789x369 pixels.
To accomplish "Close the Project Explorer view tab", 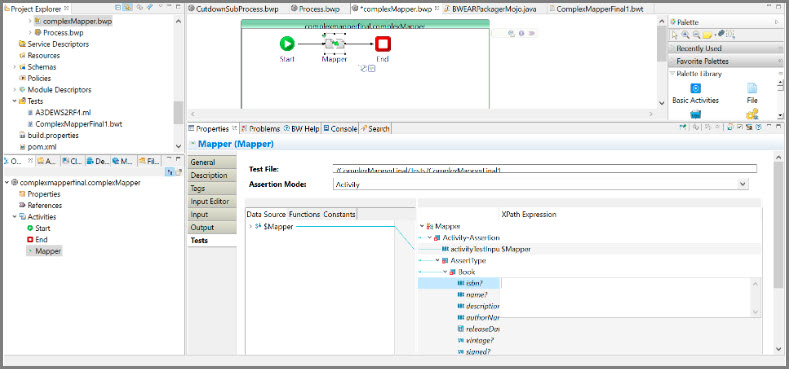I will 67,9.
